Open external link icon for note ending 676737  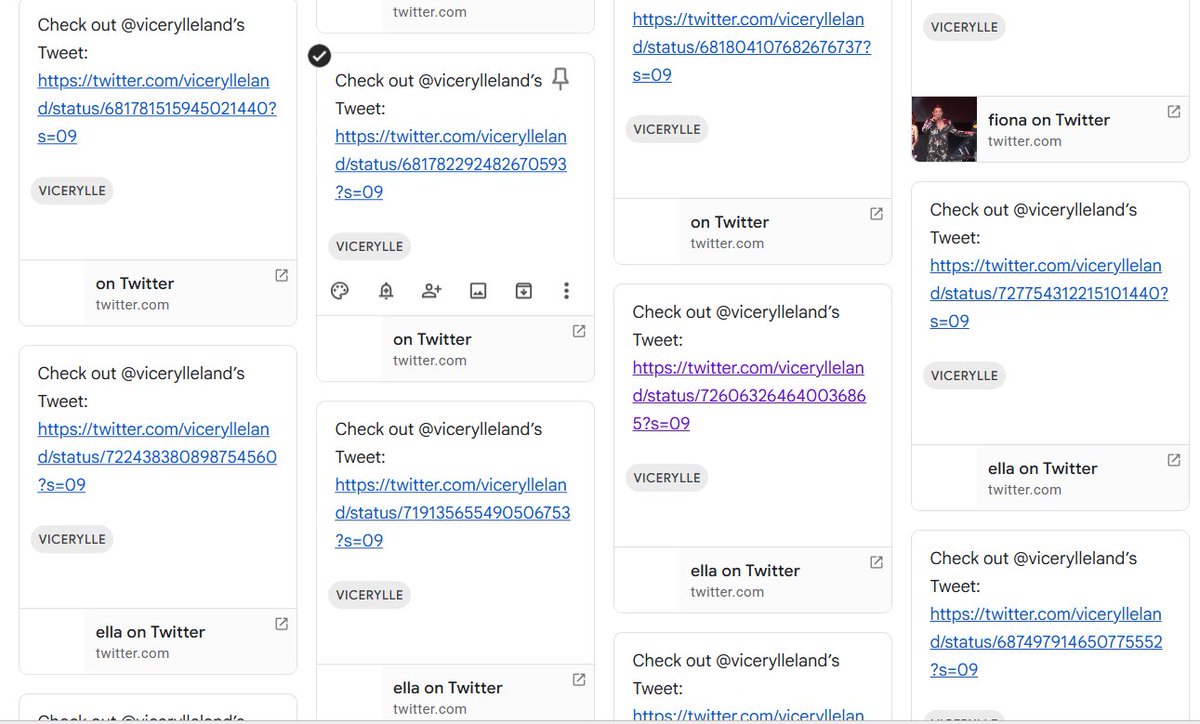[876, 214]
